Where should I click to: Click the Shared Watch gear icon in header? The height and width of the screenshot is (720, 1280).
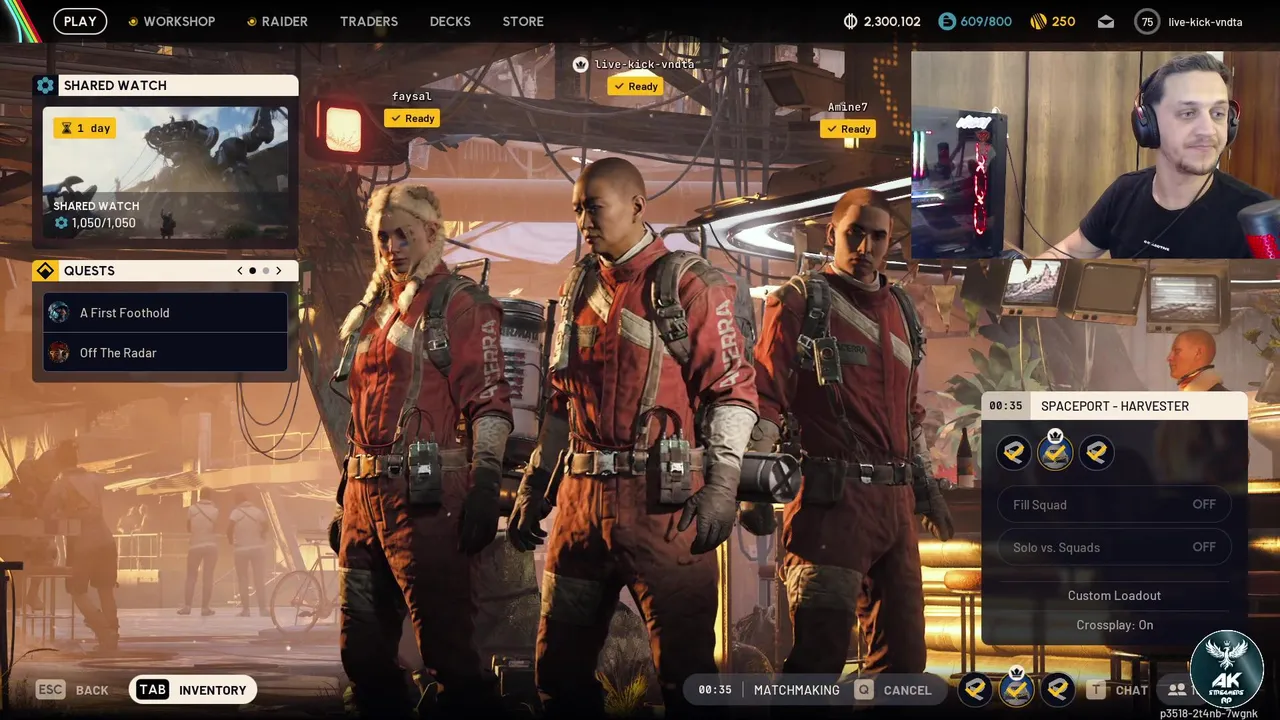45,85
